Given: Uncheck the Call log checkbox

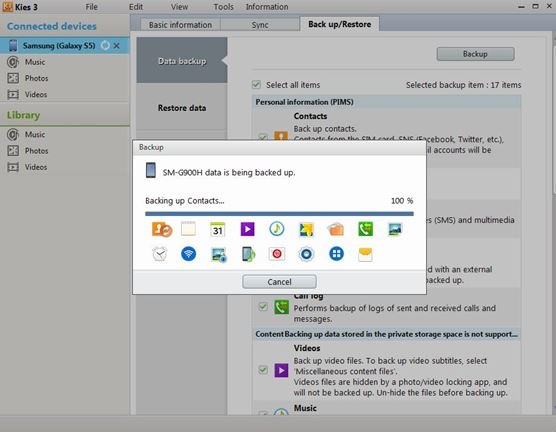Looking at the screenshot, I should tap(263, 306).
